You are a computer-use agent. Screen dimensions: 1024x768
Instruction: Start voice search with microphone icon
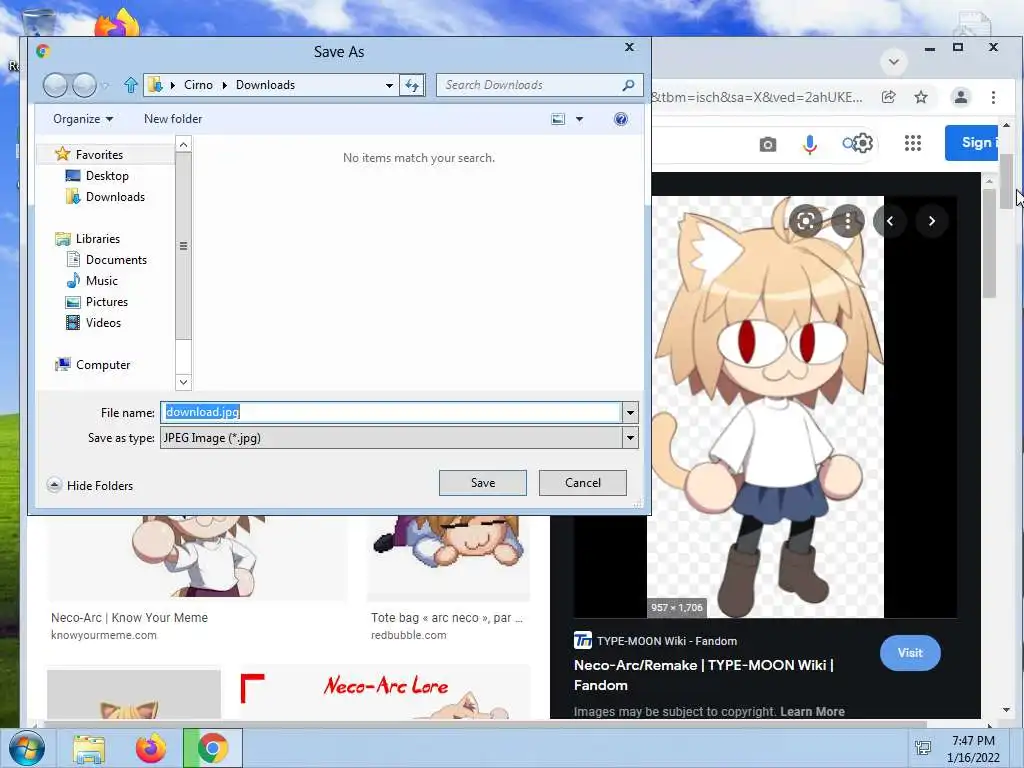(x=810, y=144)
